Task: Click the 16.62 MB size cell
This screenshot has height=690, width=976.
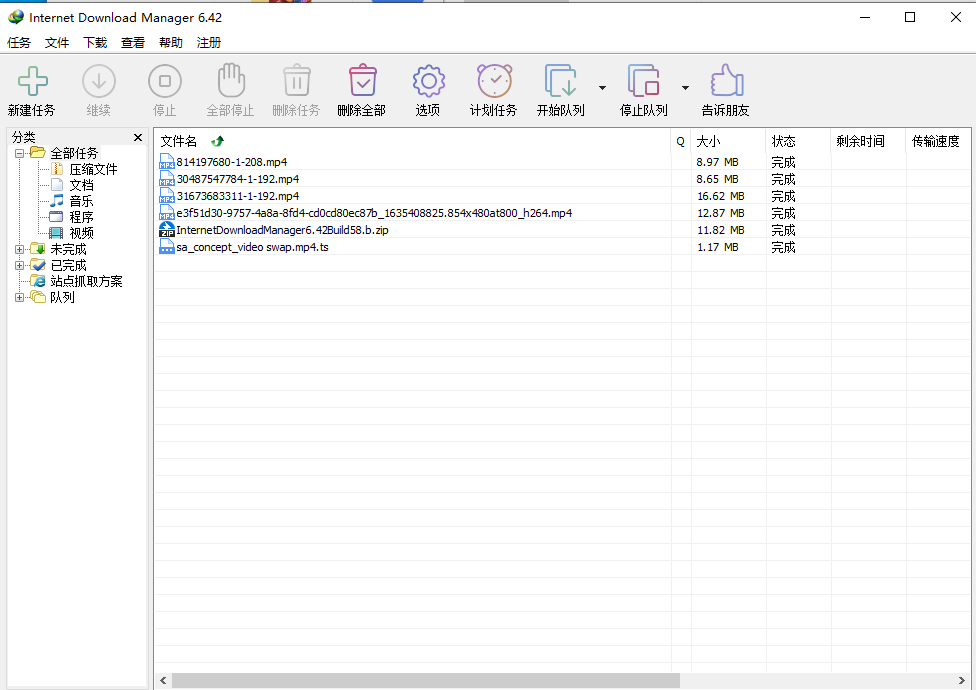Action: (x=721, y=196)
